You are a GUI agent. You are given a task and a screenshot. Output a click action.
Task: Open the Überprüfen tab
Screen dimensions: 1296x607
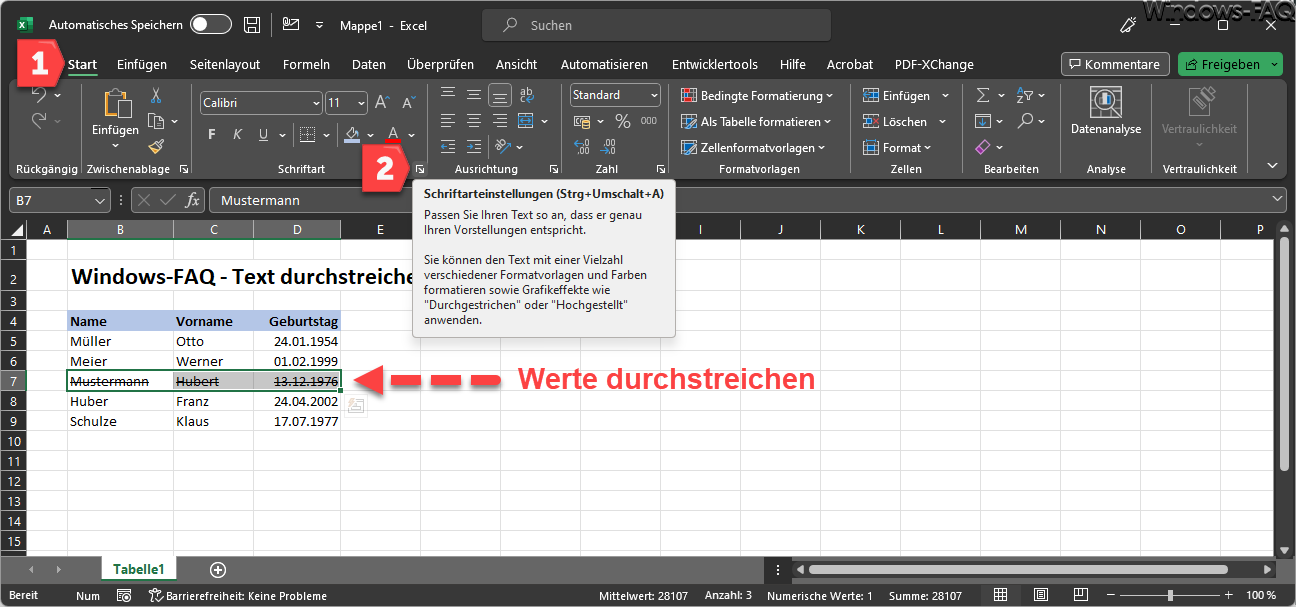[440, 64]
